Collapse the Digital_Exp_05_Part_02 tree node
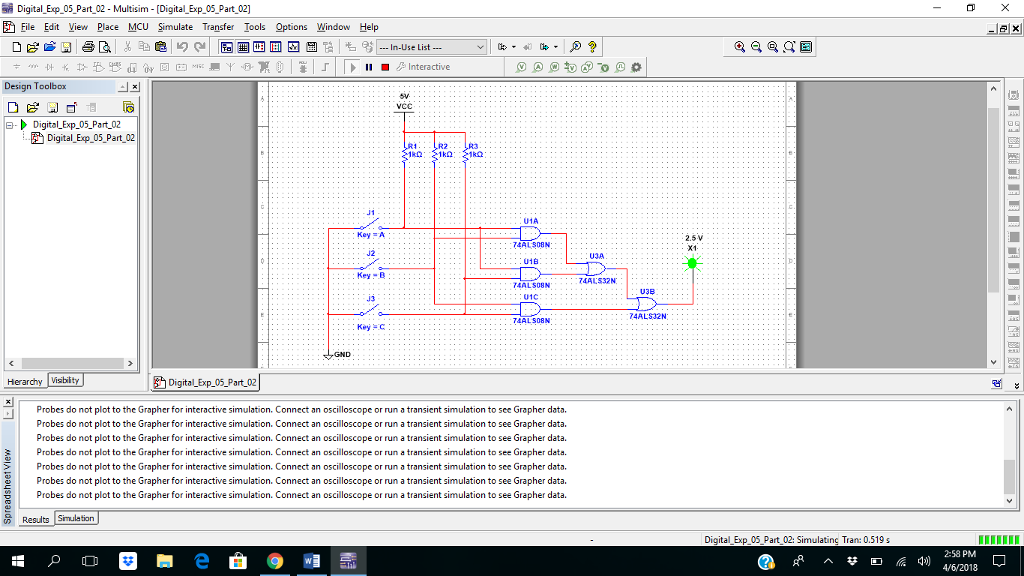The image size is (1024, 576). coord(10,125)
